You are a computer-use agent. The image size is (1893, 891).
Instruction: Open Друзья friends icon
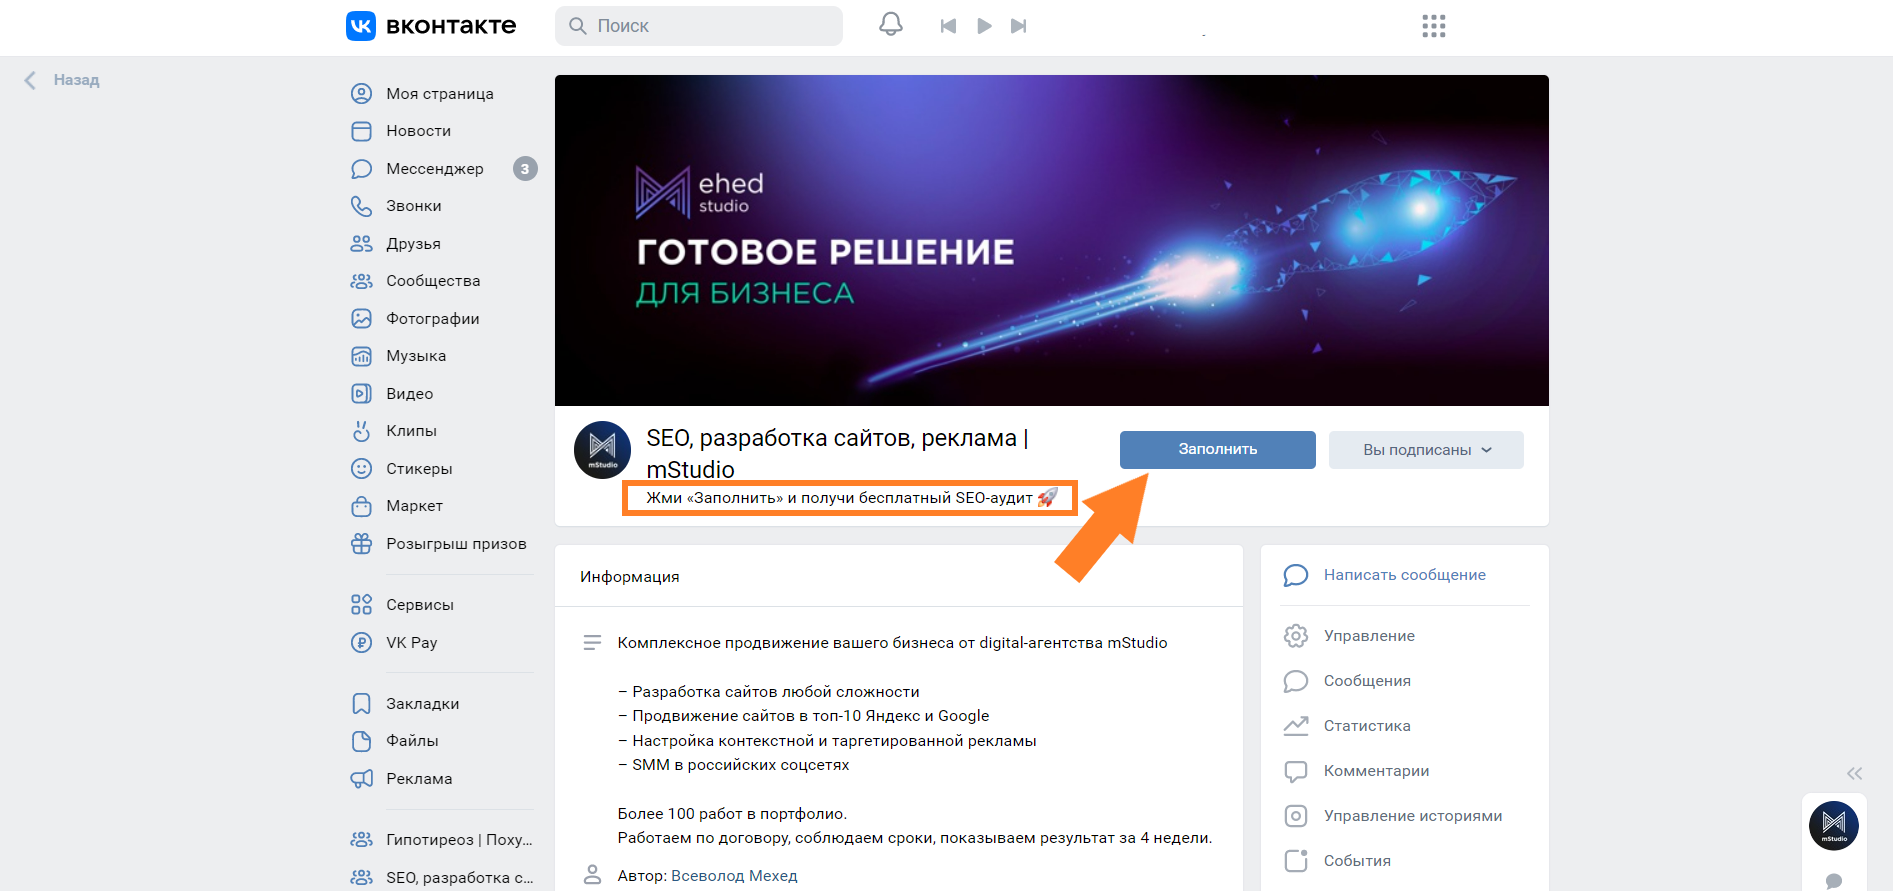pos(361,244)
